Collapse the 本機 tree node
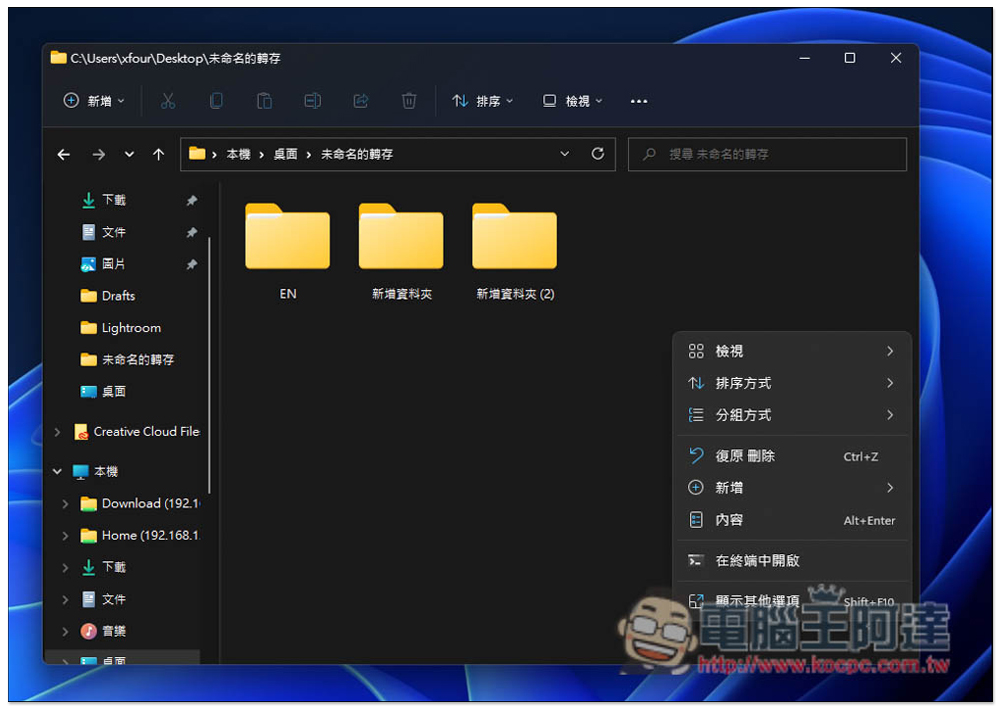 [x=58, y=471]
